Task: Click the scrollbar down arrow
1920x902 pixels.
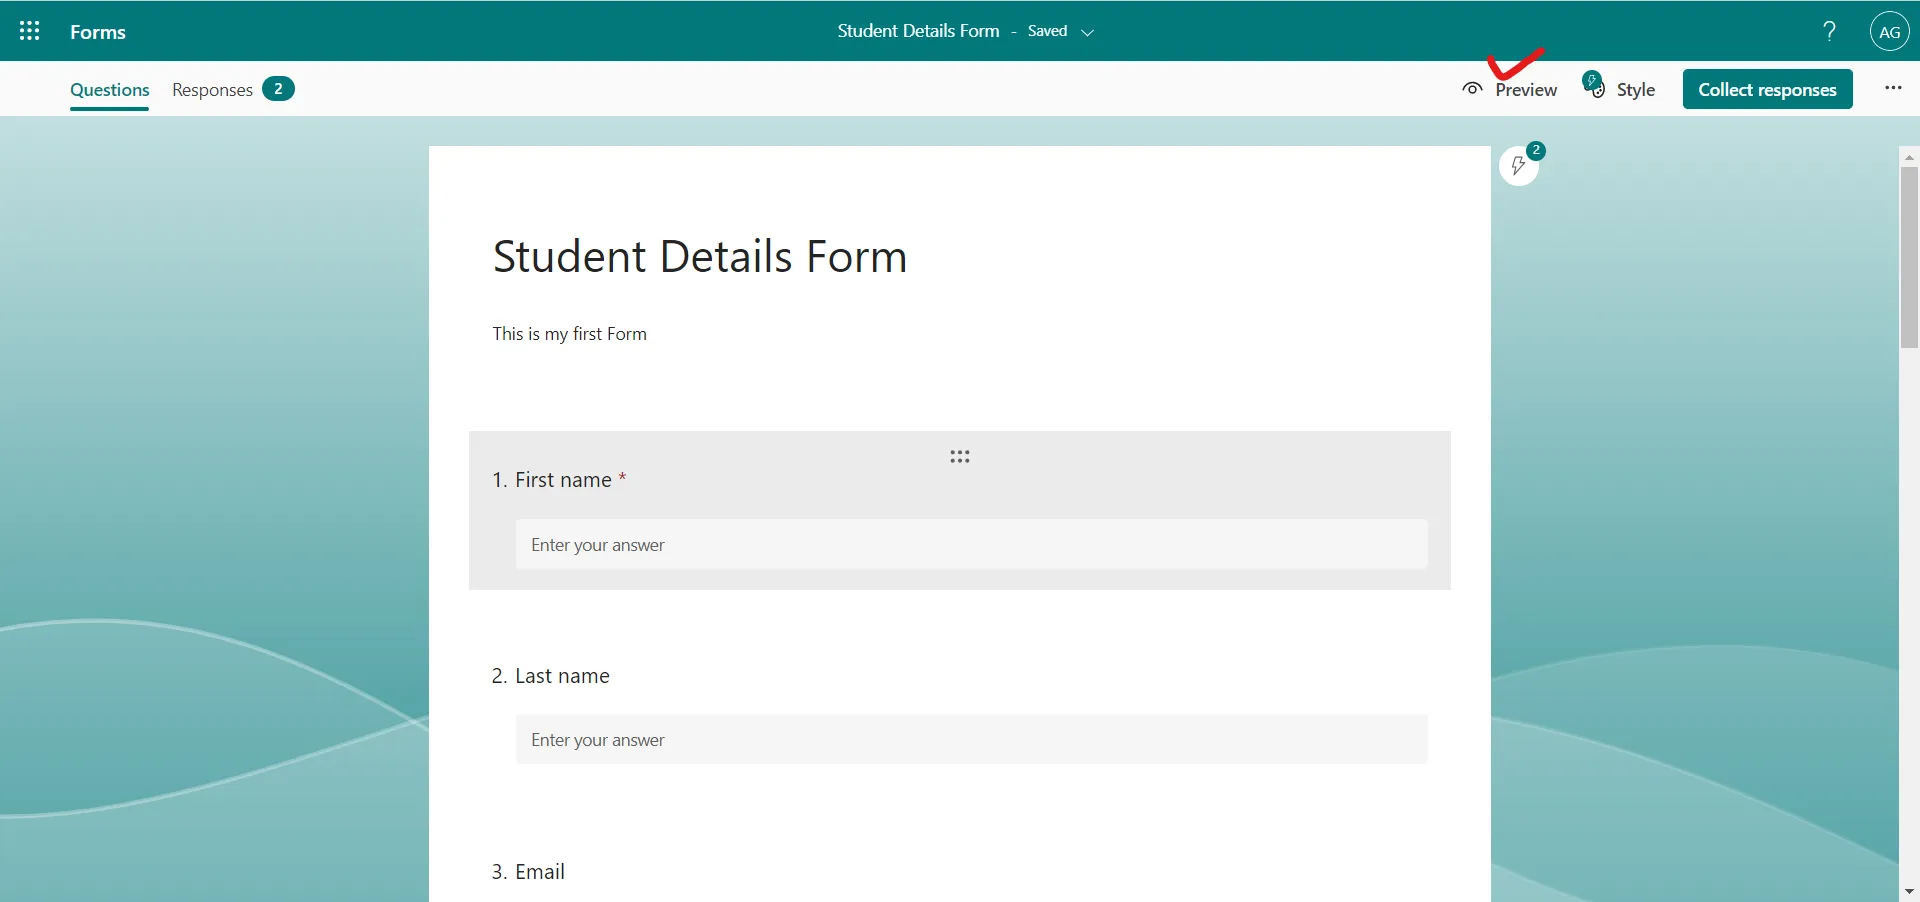Action: point(1909,890)
